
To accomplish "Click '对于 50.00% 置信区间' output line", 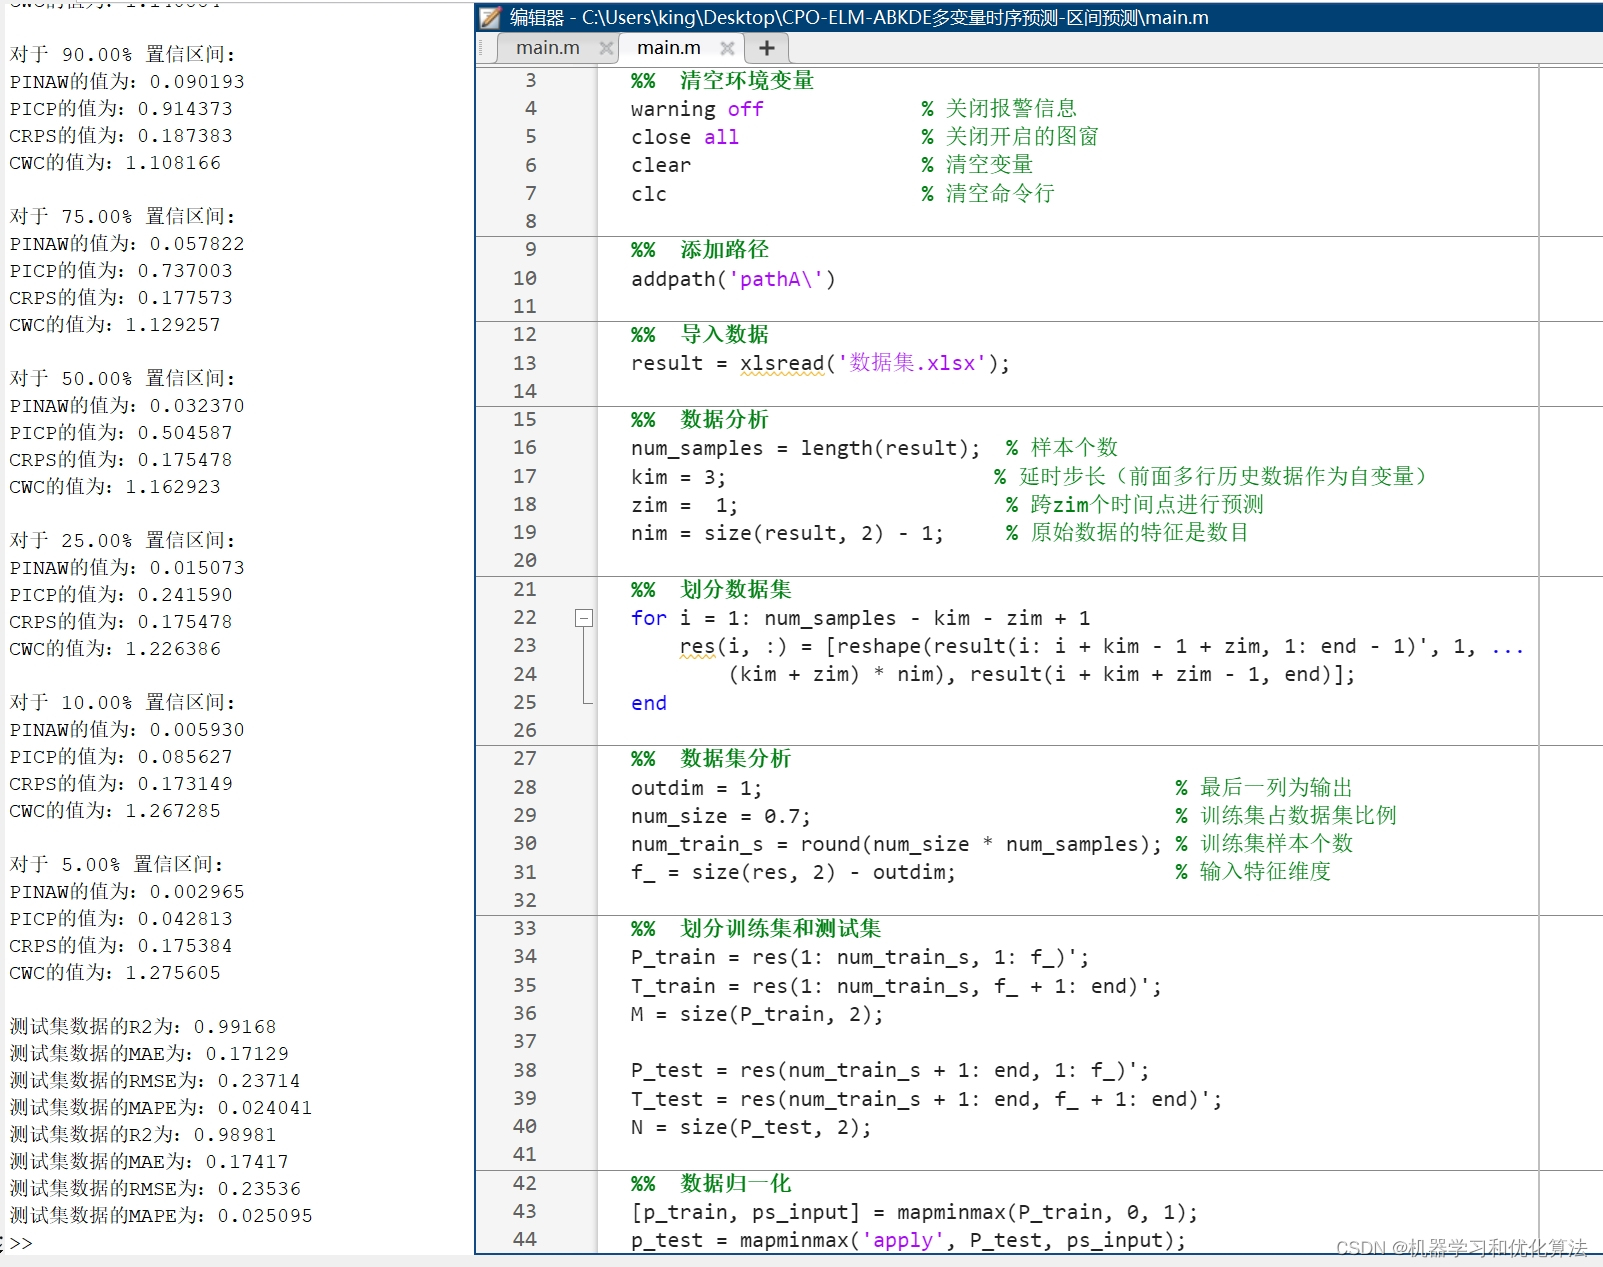I will coord(123,378).
